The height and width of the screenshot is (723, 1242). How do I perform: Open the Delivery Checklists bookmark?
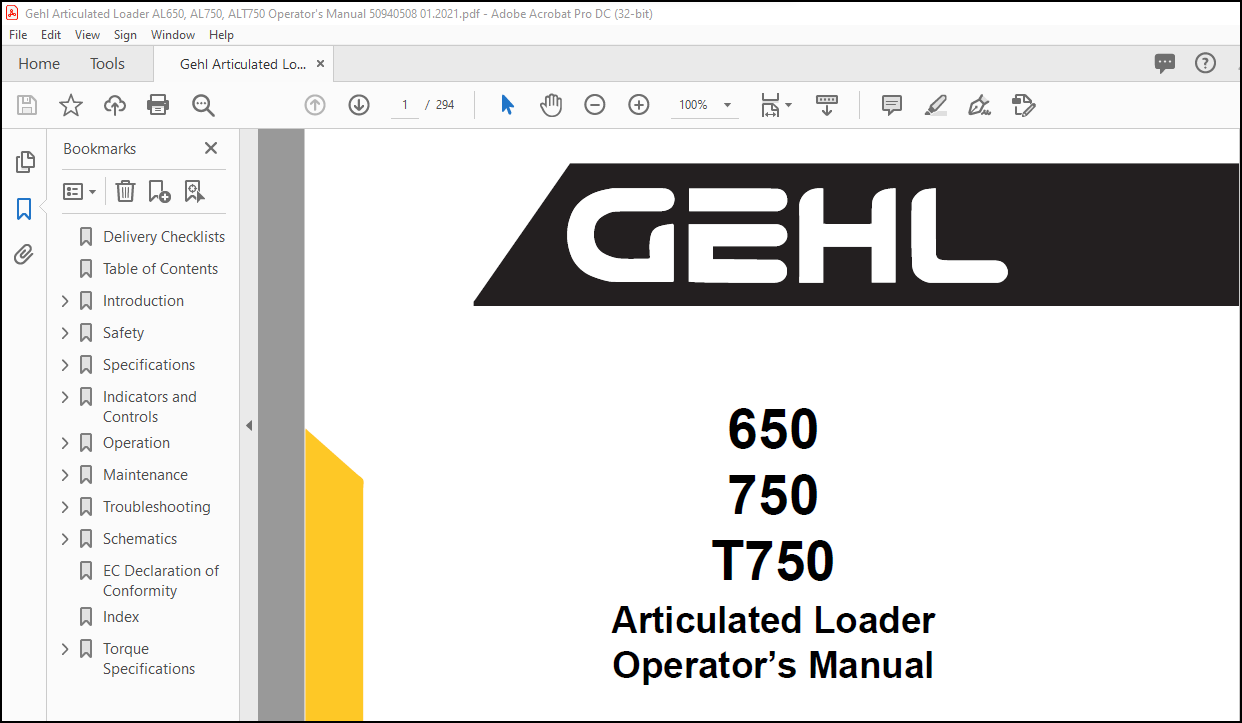[x=164, y=237]
